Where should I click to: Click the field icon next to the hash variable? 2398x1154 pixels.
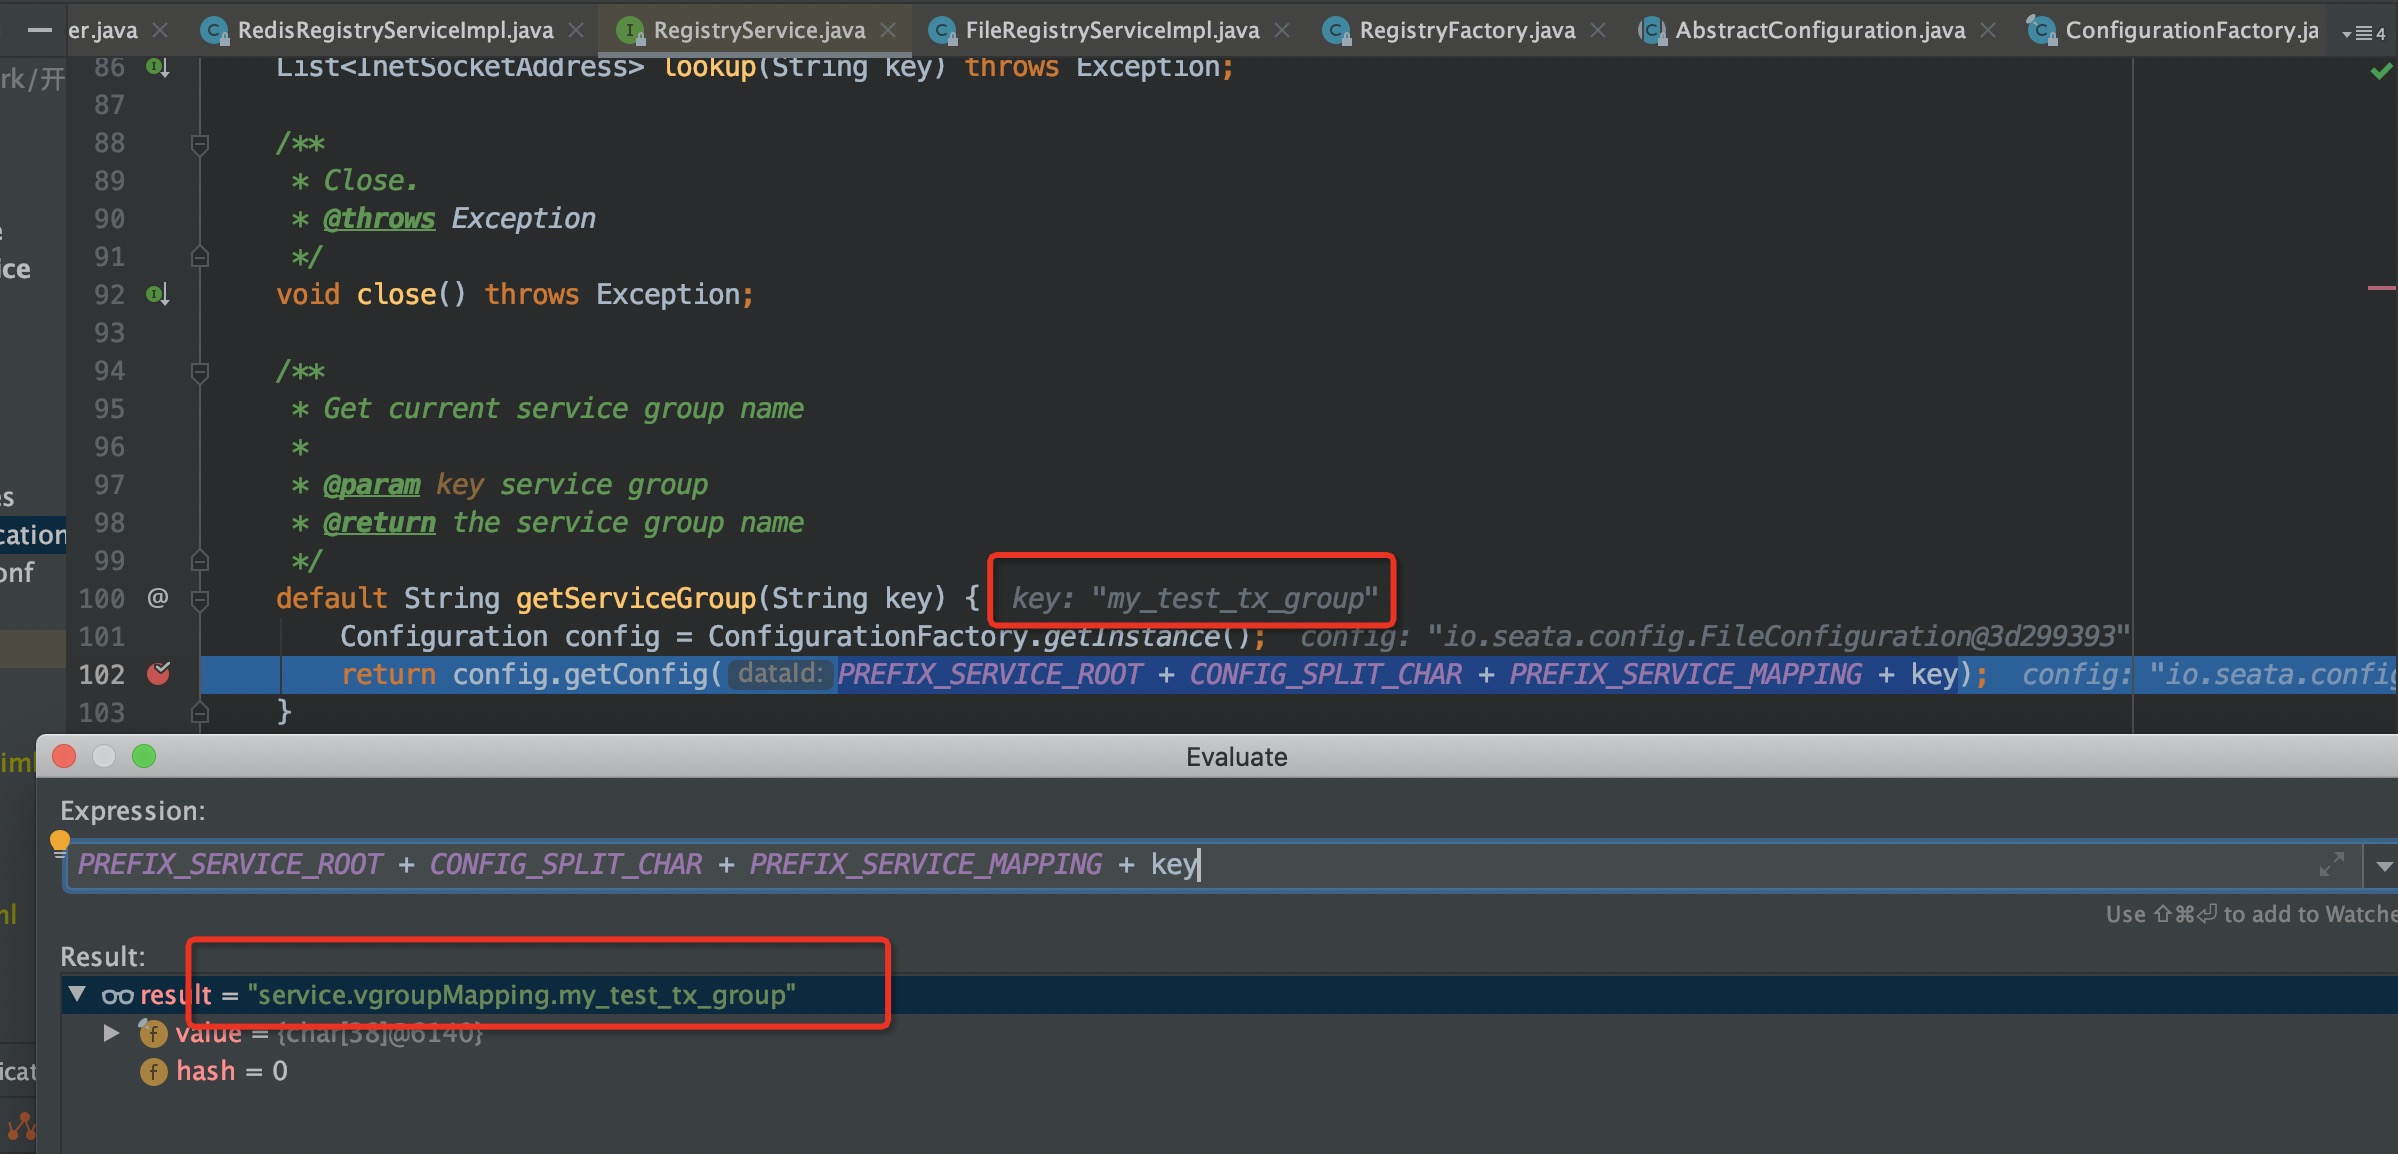coord(152,1071)
